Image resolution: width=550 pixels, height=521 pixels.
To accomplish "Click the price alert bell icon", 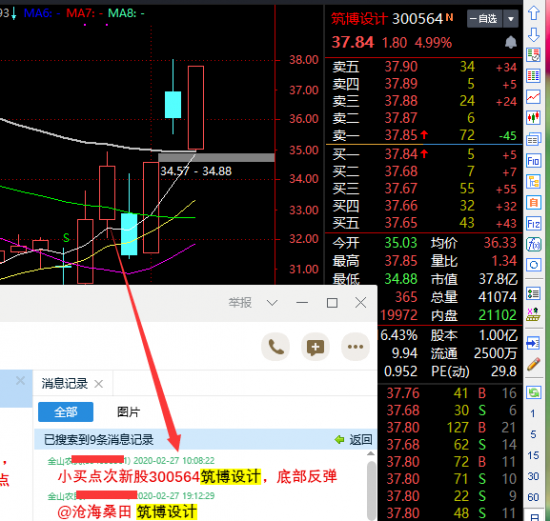I will 511,42.
